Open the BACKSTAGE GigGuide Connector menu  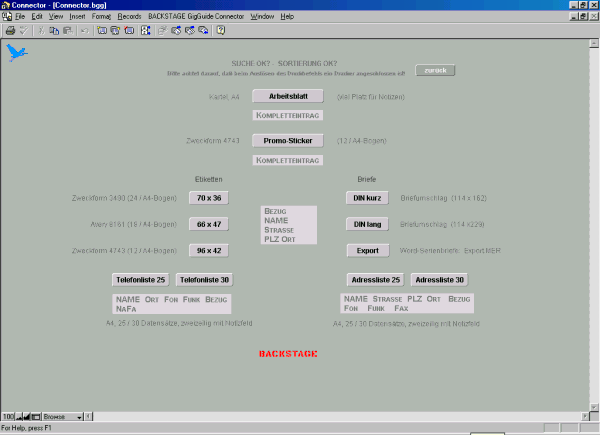point(196,17)
